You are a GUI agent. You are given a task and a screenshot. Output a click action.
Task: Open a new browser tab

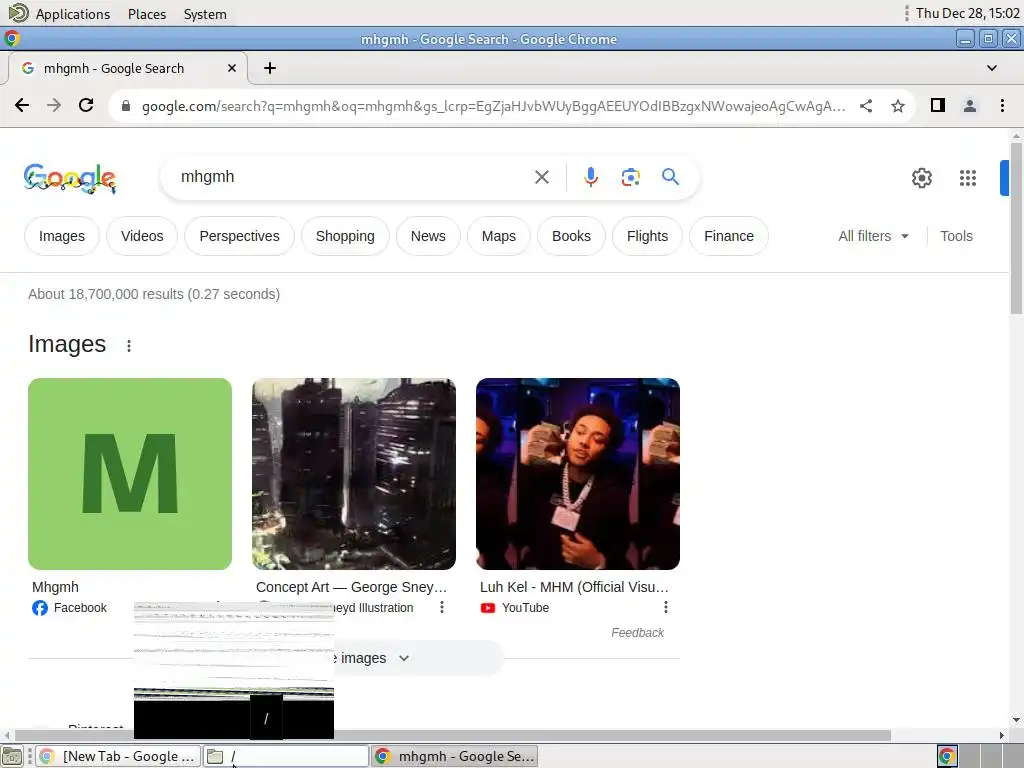(x=270, y=68)
